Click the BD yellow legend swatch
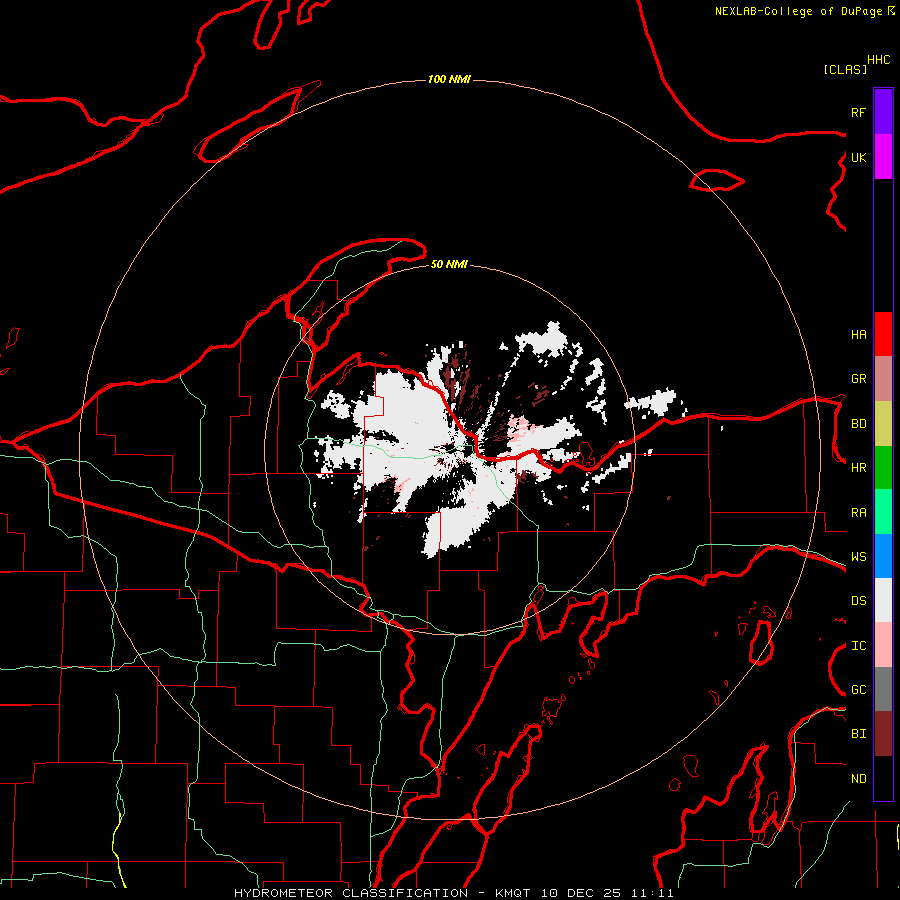Screen dimensions: 900x900 click(883, 424)
